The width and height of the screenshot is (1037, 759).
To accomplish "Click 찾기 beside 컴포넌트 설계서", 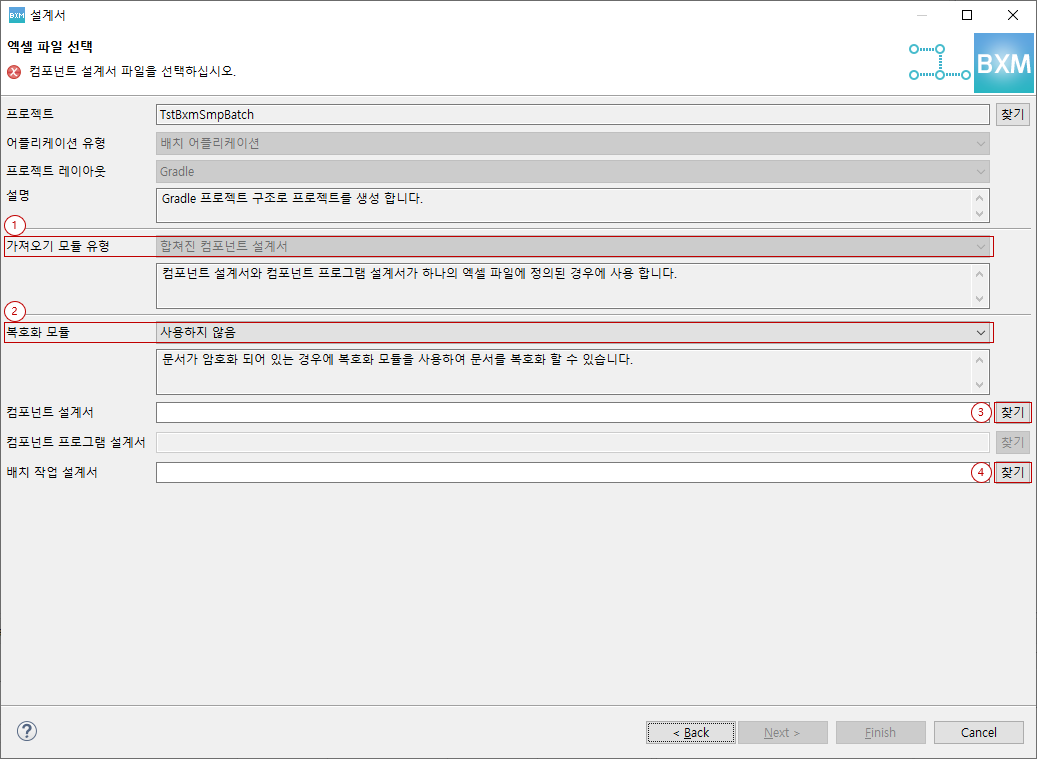I will (x=1012, y=411).
